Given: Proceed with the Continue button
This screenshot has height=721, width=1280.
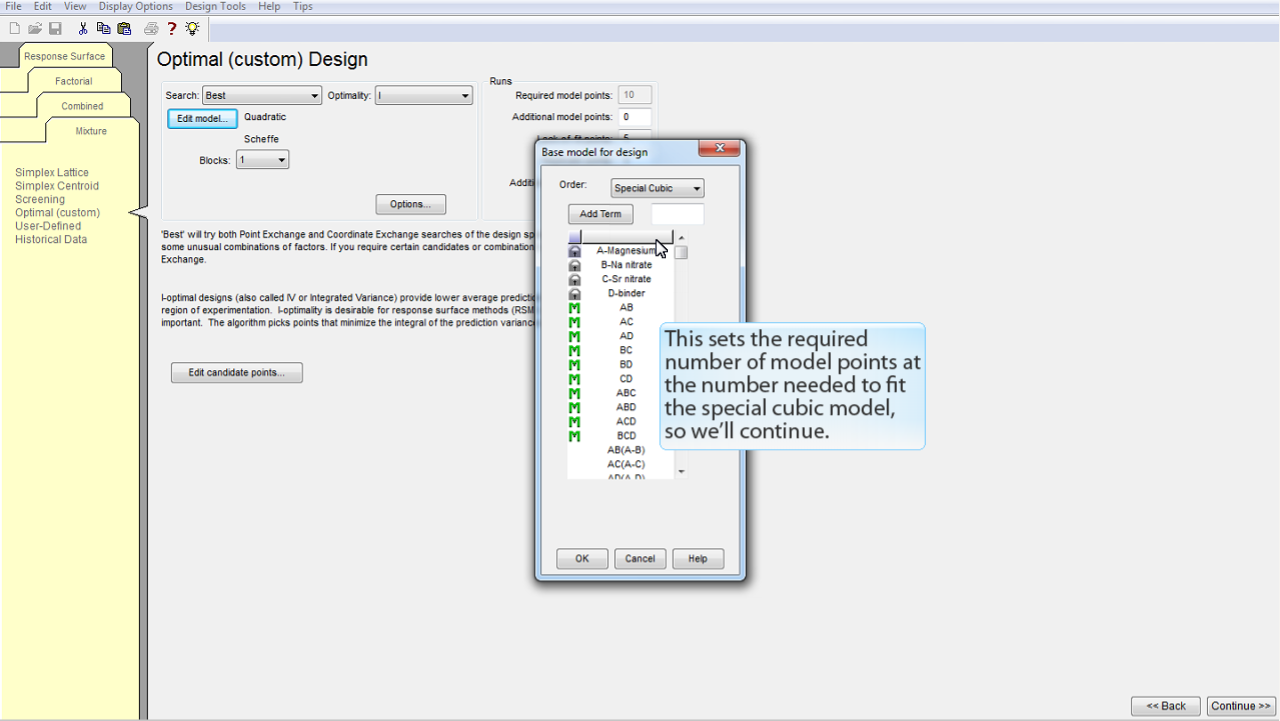Looking at the screenshot, I should [1241, 706].
